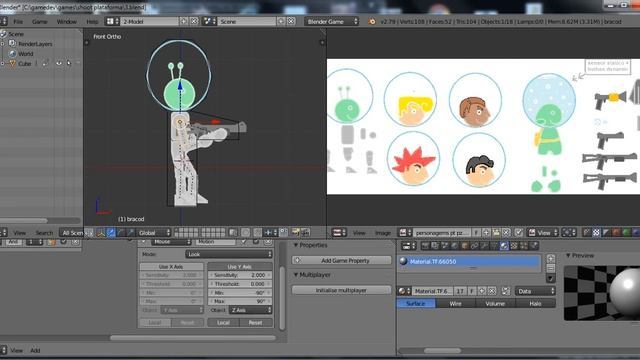Open the Render properties tab icon
This screenshot has height=360, width=640.
[425, 246]
